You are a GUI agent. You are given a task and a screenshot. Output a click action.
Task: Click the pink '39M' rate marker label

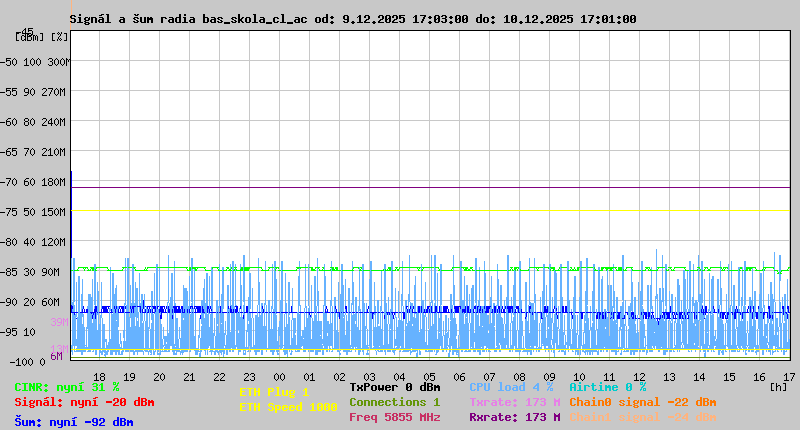point(59,322)
